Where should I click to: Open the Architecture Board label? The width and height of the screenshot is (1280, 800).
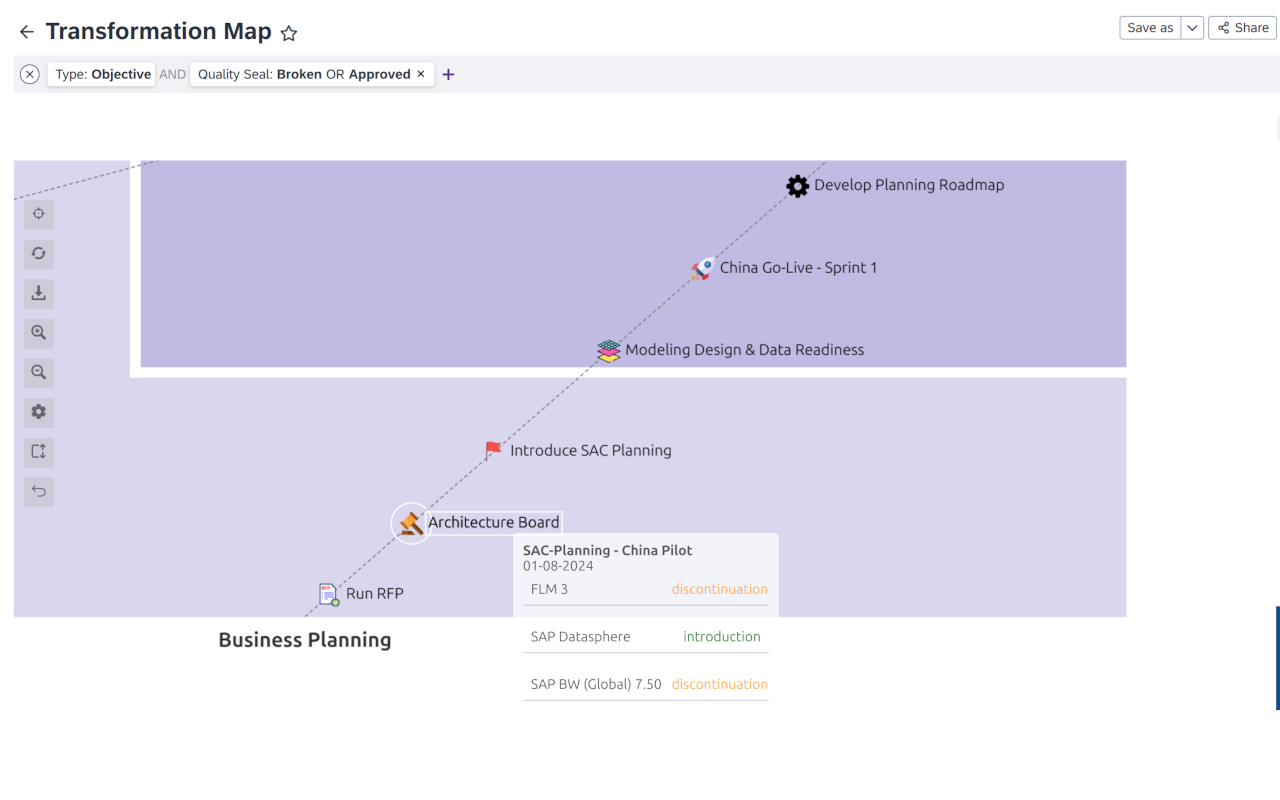494,522
